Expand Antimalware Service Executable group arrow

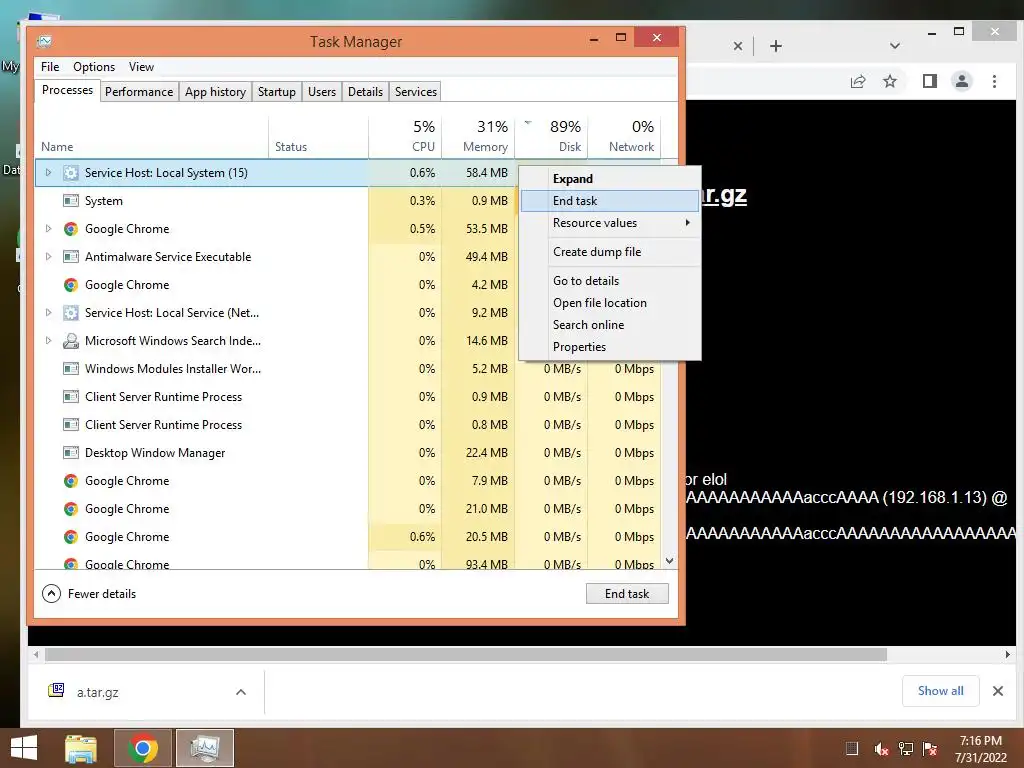pos(48,257)
